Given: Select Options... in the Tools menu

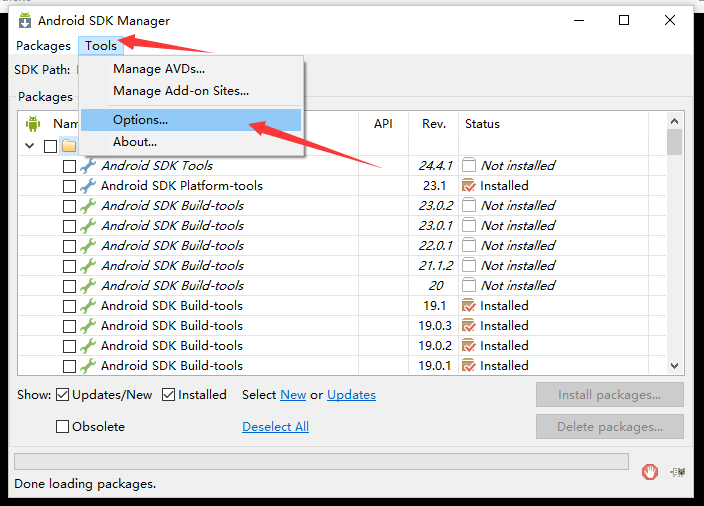Looking at the screenshot, I should (x=191, y=120).
